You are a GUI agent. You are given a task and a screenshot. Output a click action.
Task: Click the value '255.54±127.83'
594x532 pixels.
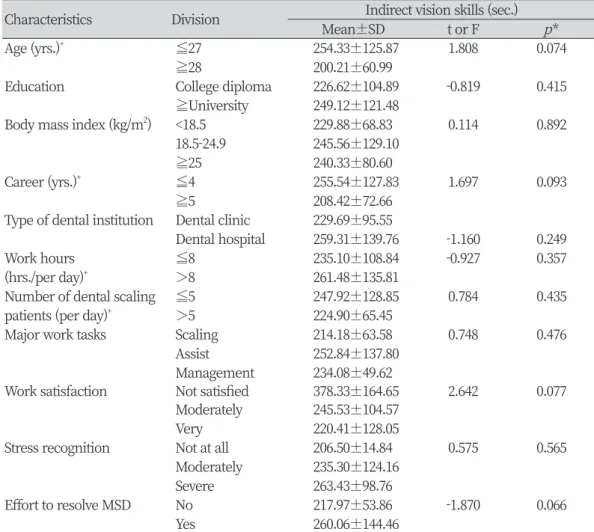tap(356, 182)
